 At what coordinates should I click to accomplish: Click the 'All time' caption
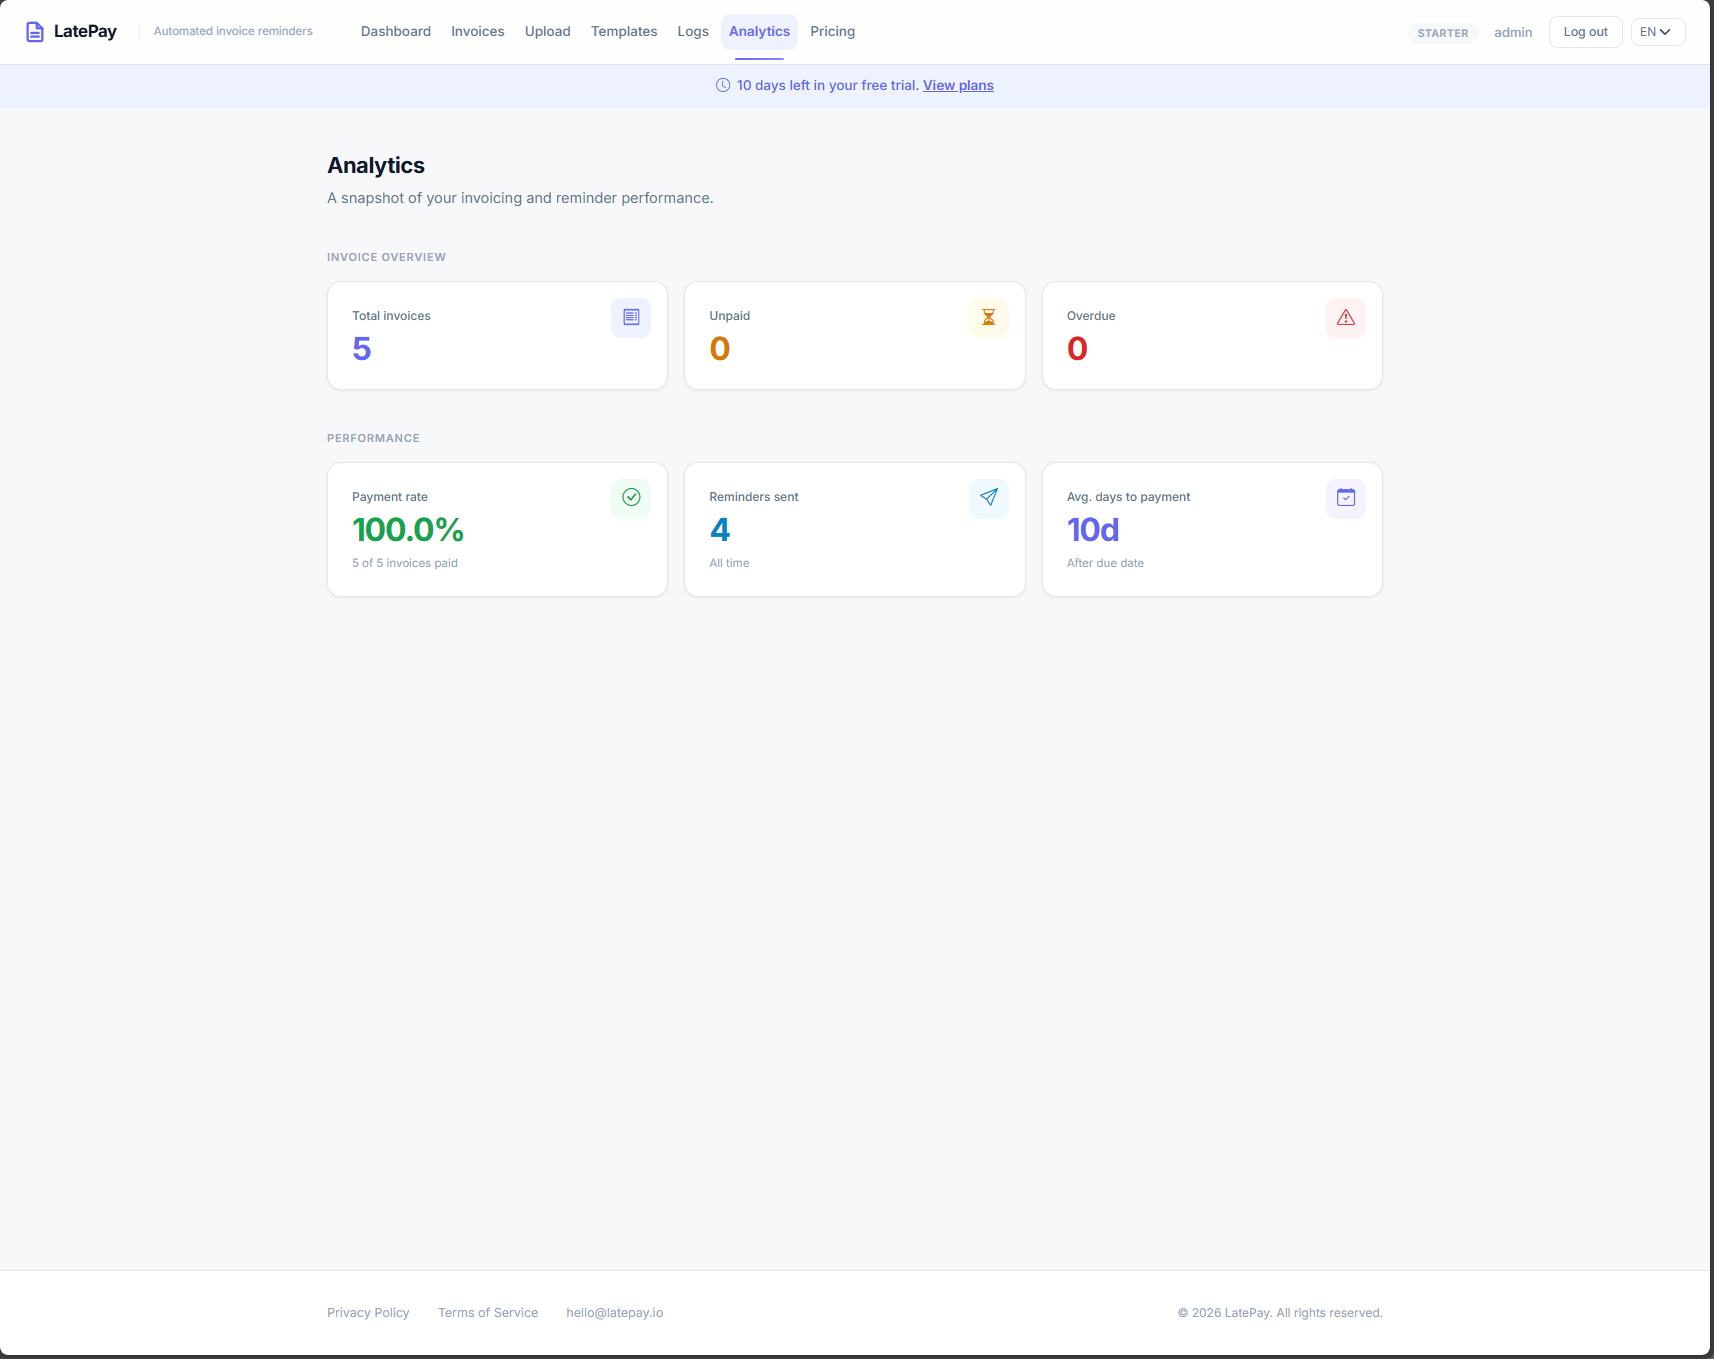pos(729,563)
